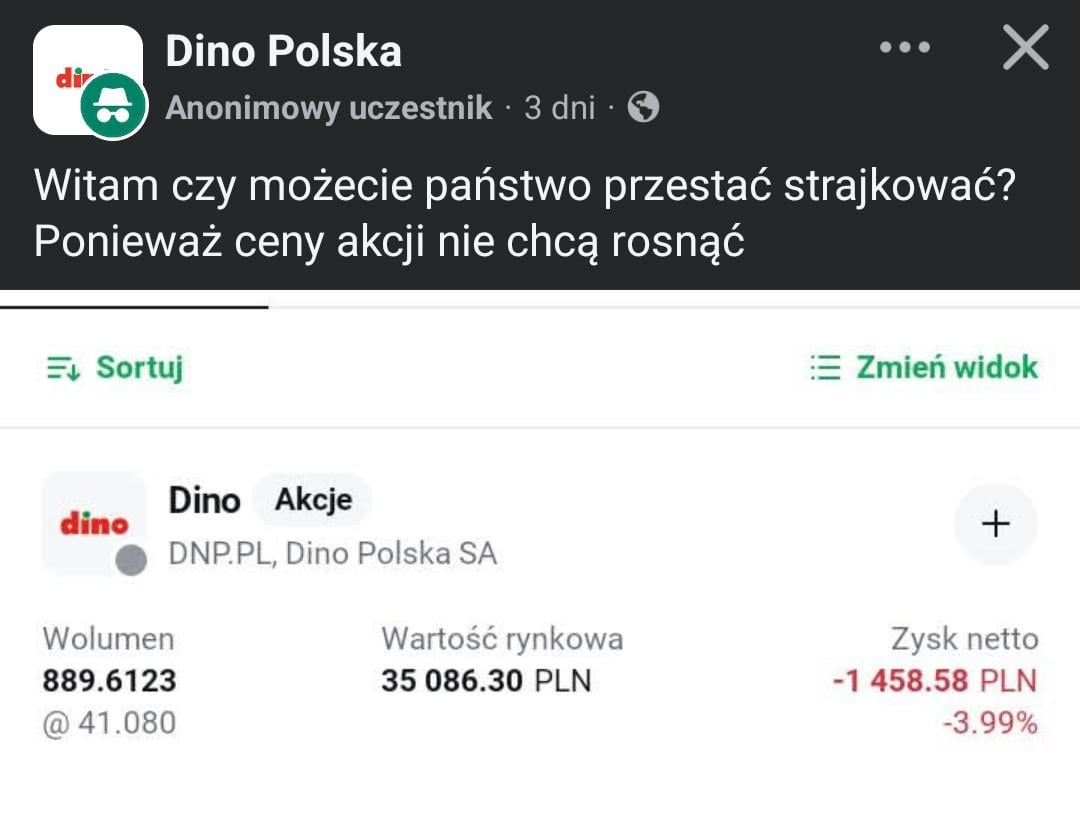This screenshot has width=1080, height=836.
Task: Click the "3 dni" post timestamp
Action: (559, 108)
